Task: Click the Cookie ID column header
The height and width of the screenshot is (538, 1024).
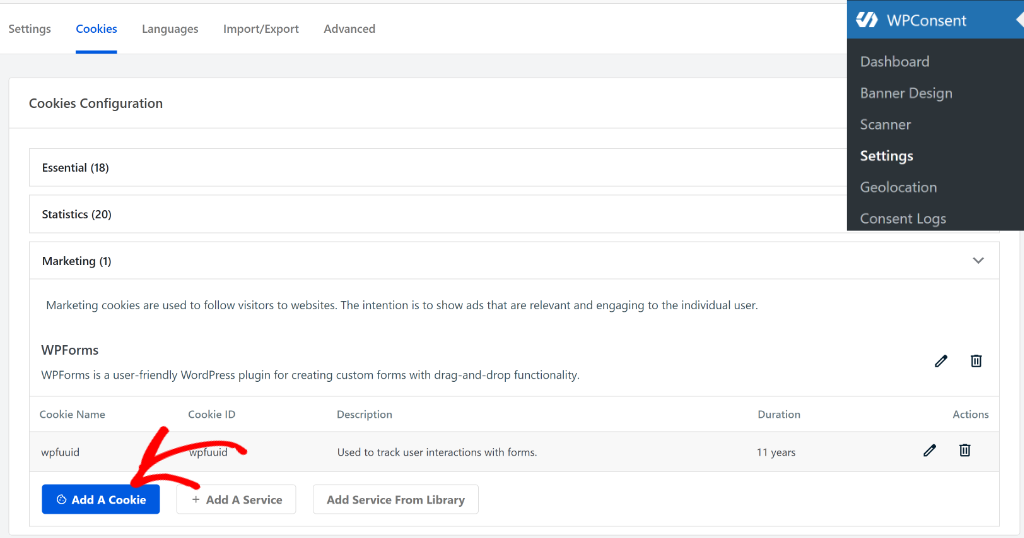Action: [x=212, y=415]
